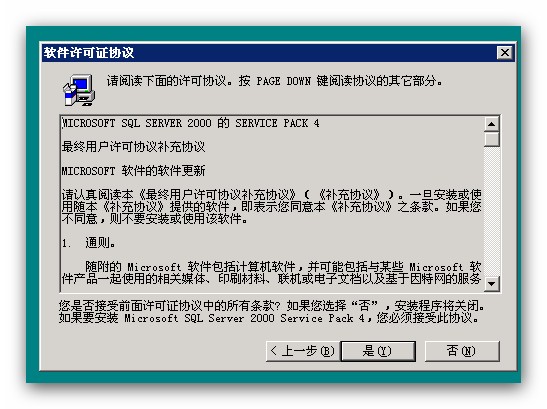547x409 pixels.
Task: Click the teal background outside the dialog
Action: pyautogui.click(x=33, y=209)
